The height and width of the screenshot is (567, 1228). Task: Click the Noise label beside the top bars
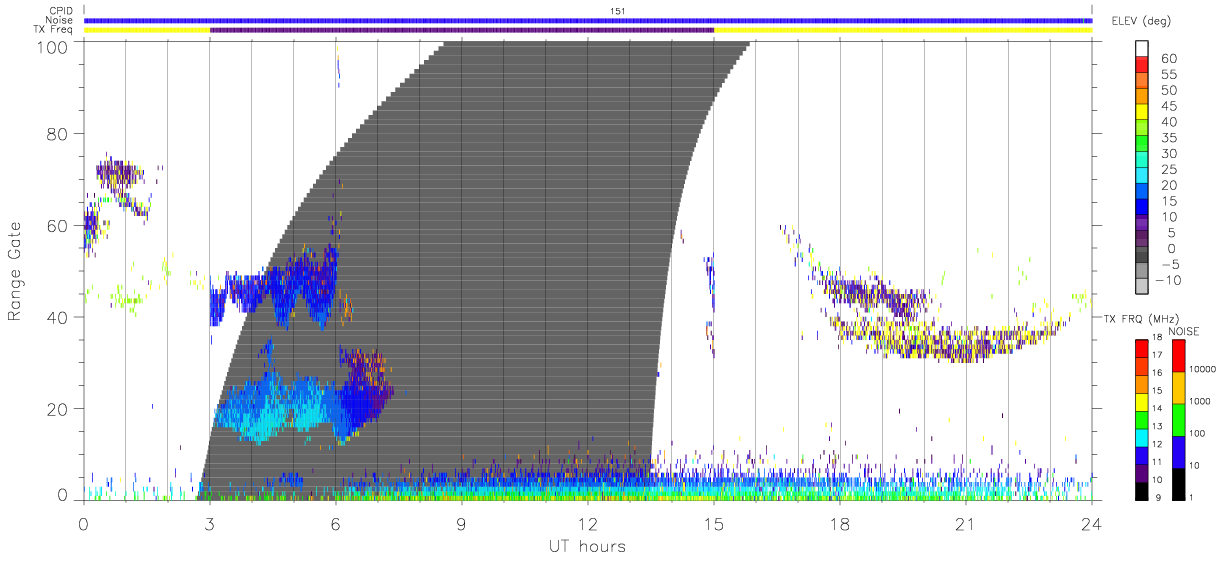click(x=61, y=20)
